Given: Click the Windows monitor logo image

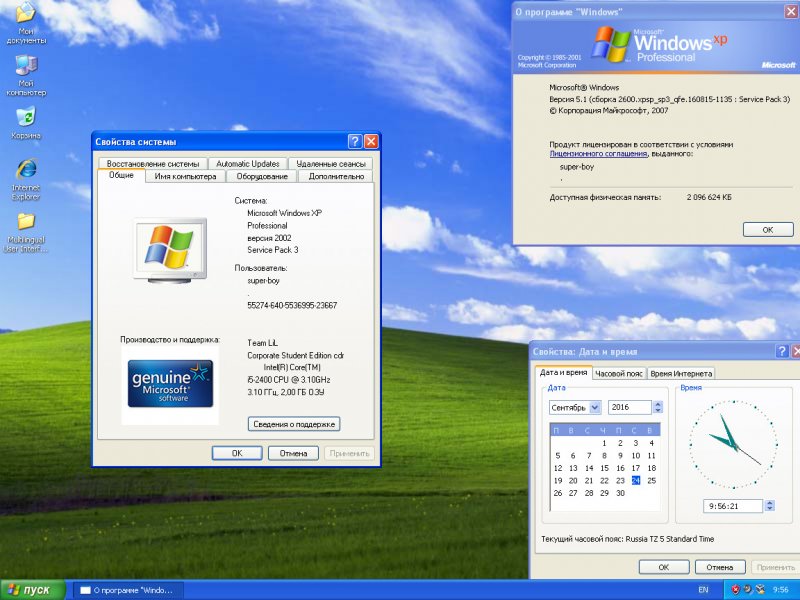Looking at the screenshot, I should click(x=170, y=250).
